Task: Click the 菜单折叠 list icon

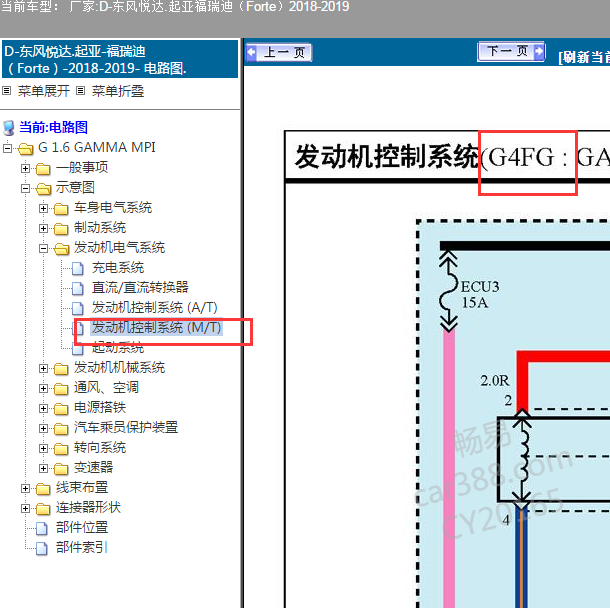Action: (80, 91)
